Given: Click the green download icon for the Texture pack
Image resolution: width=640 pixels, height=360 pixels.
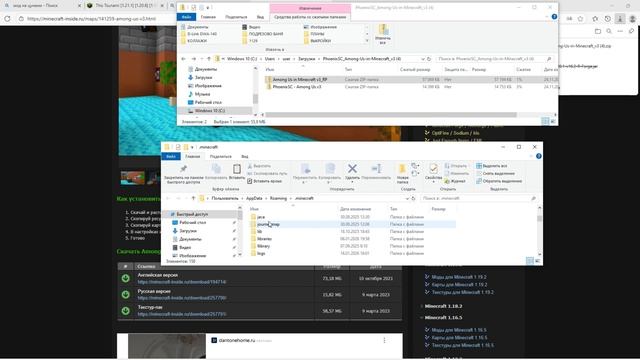Looking at the screenshot, I should coord(126,311).
